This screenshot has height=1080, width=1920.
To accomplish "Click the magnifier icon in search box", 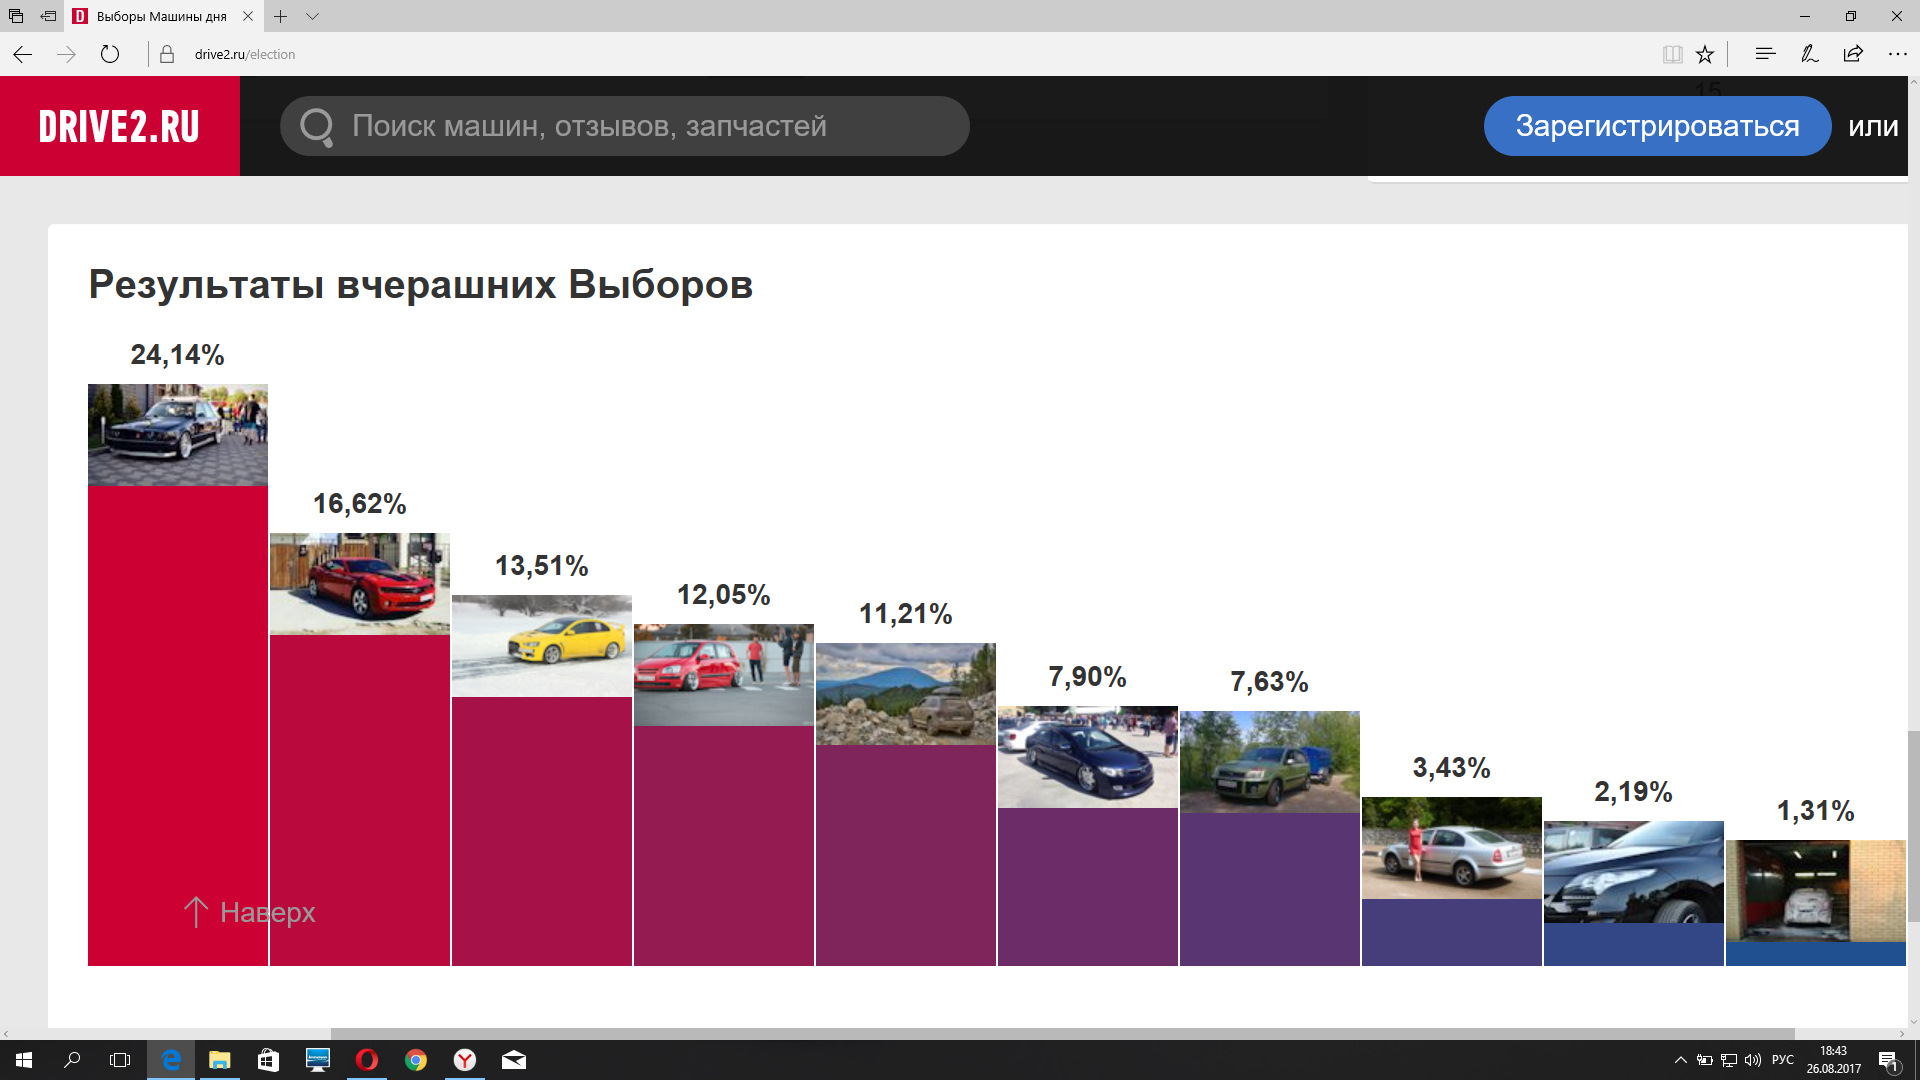I will tap(316, 127).
